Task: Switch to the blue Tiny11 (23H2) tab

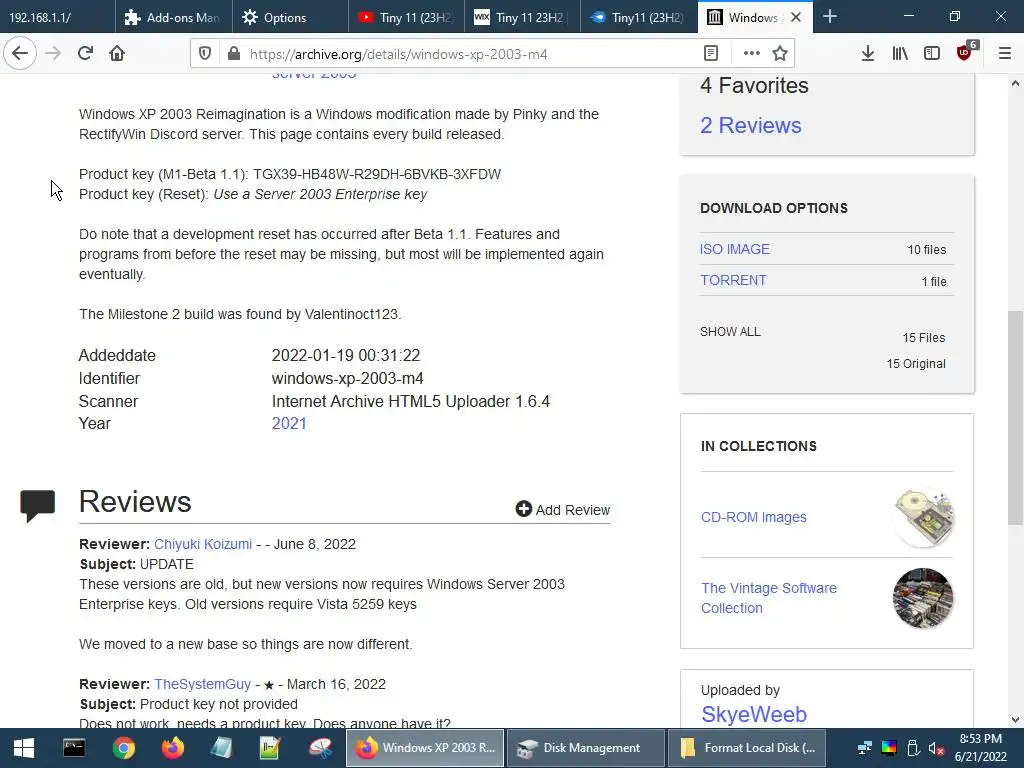Action: tap(639, 17)
